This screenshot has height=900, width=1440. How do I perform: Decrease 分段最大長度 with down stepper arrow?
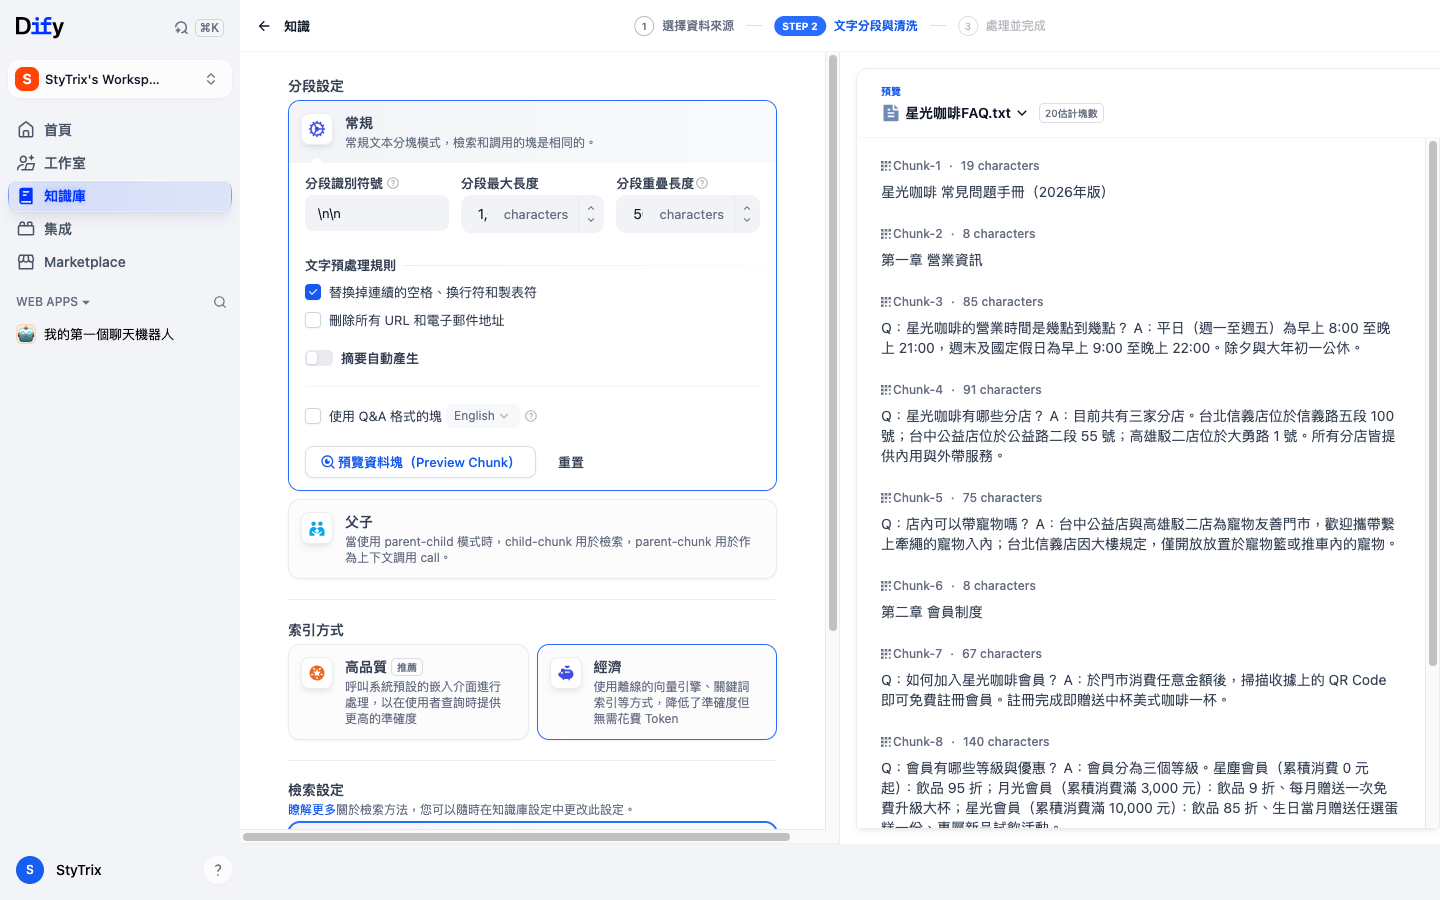[591, 220]
